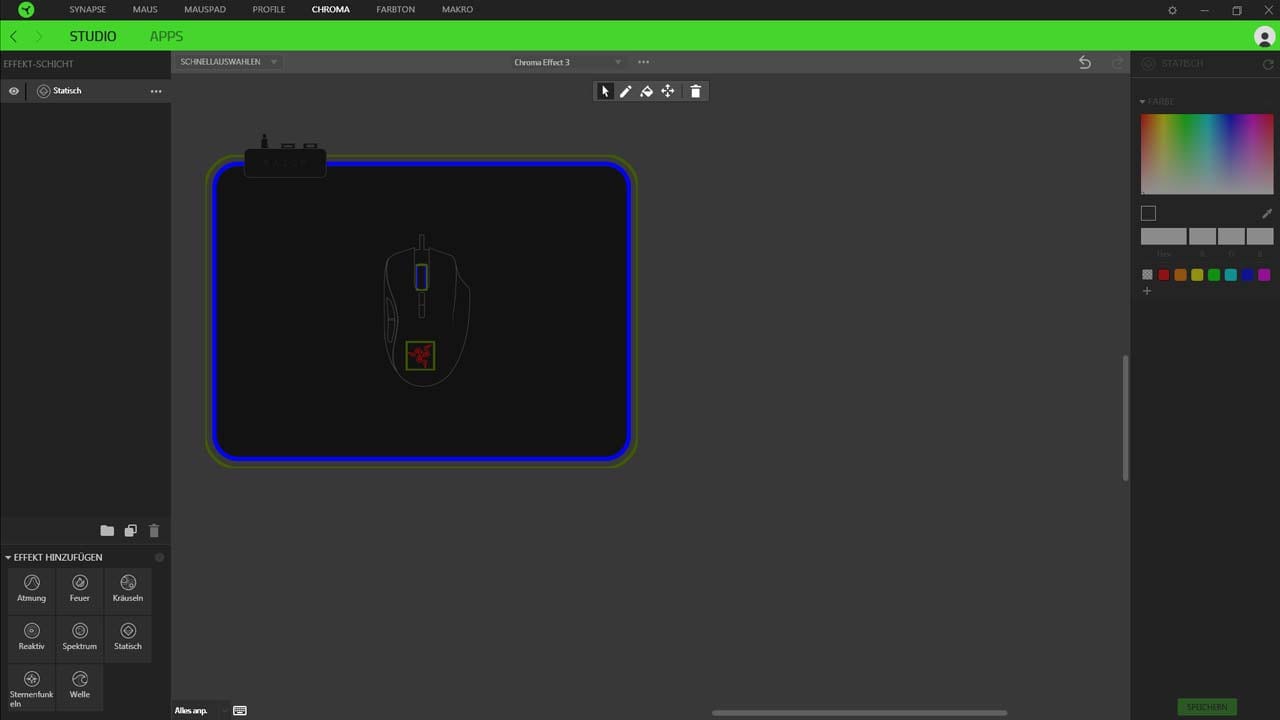Screen dimensions: 1280x720
Task: Add the Spektrum effect
Action: tap(80, 636)
